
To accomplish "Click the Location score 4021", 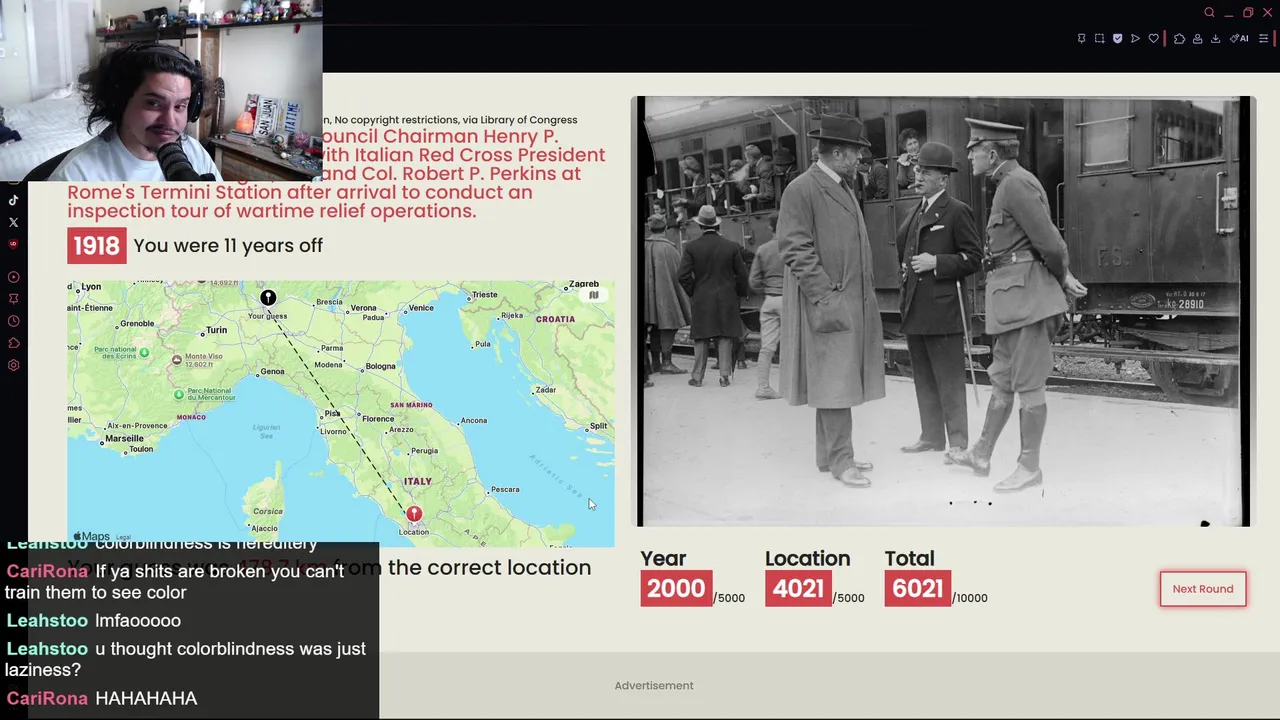I will pyautogui.click(x=798, y=589).
